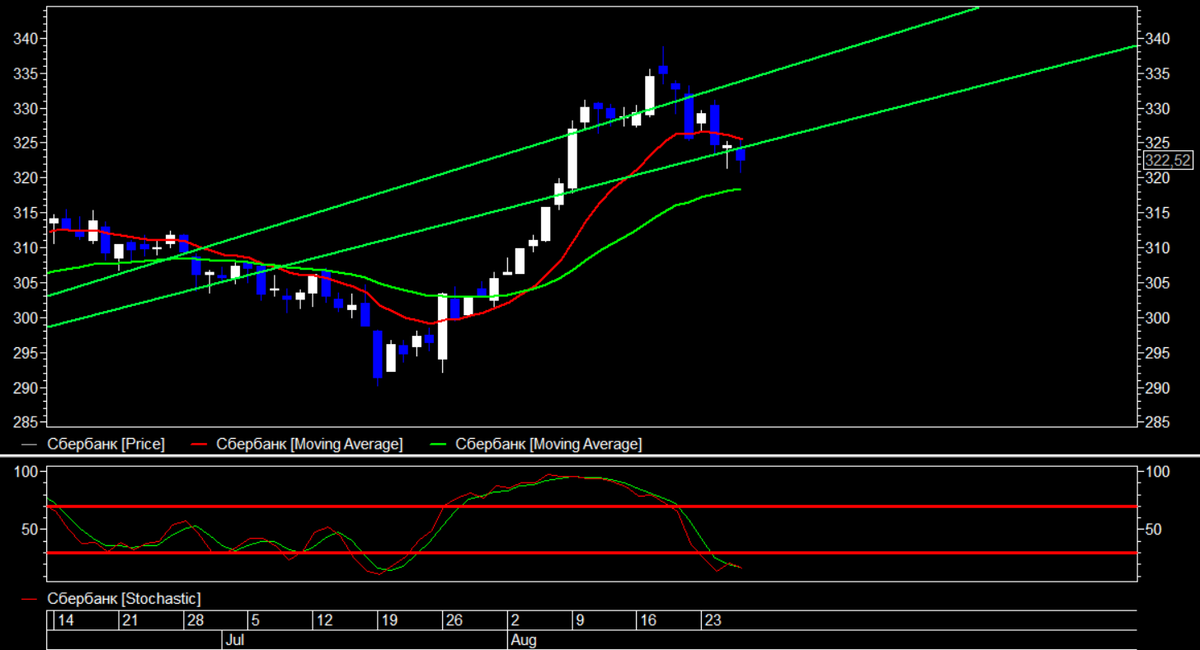The height and width of the screenshot is (650, 1200).
Task: Click date 9 on the time axis
Action: 579,620
